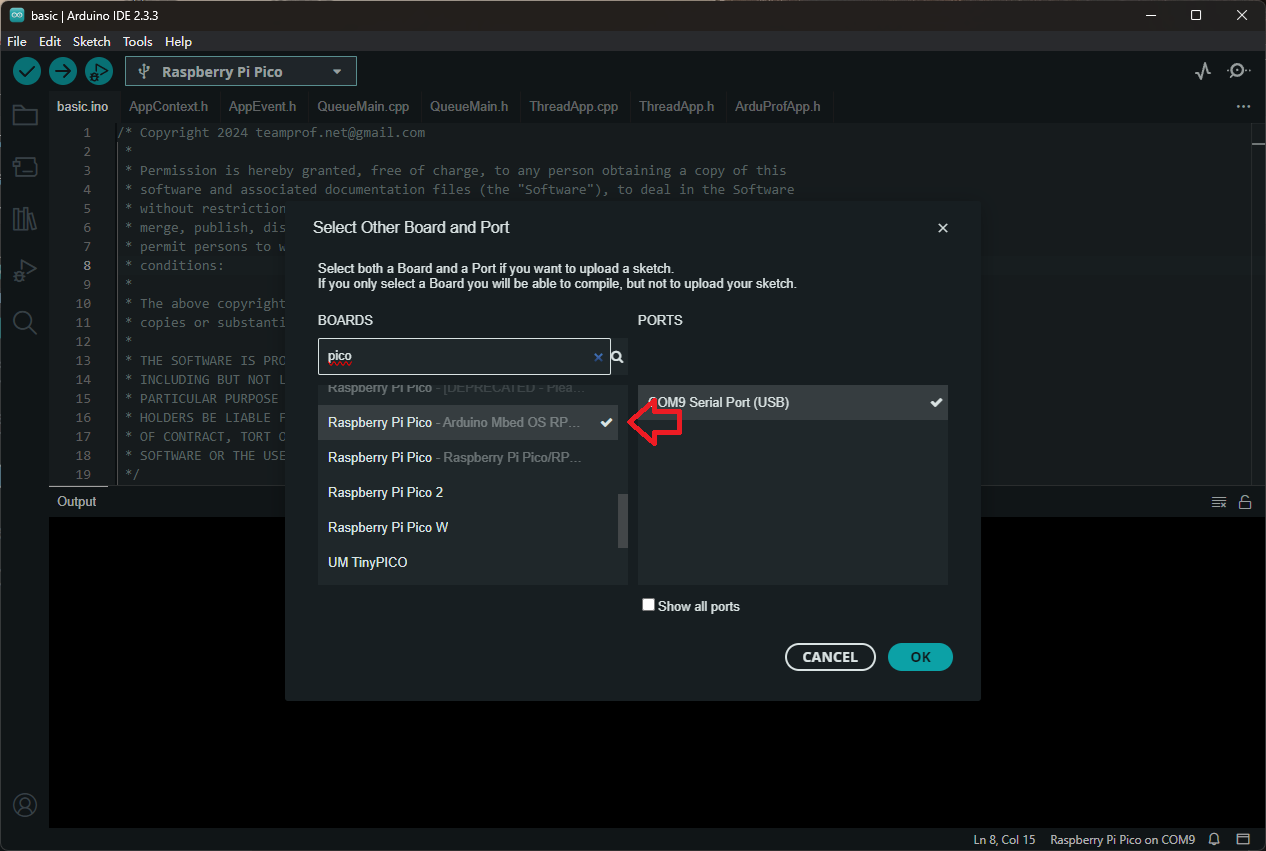Open the Sketchbook folder sidebar icon

click(x=25, y=116)
